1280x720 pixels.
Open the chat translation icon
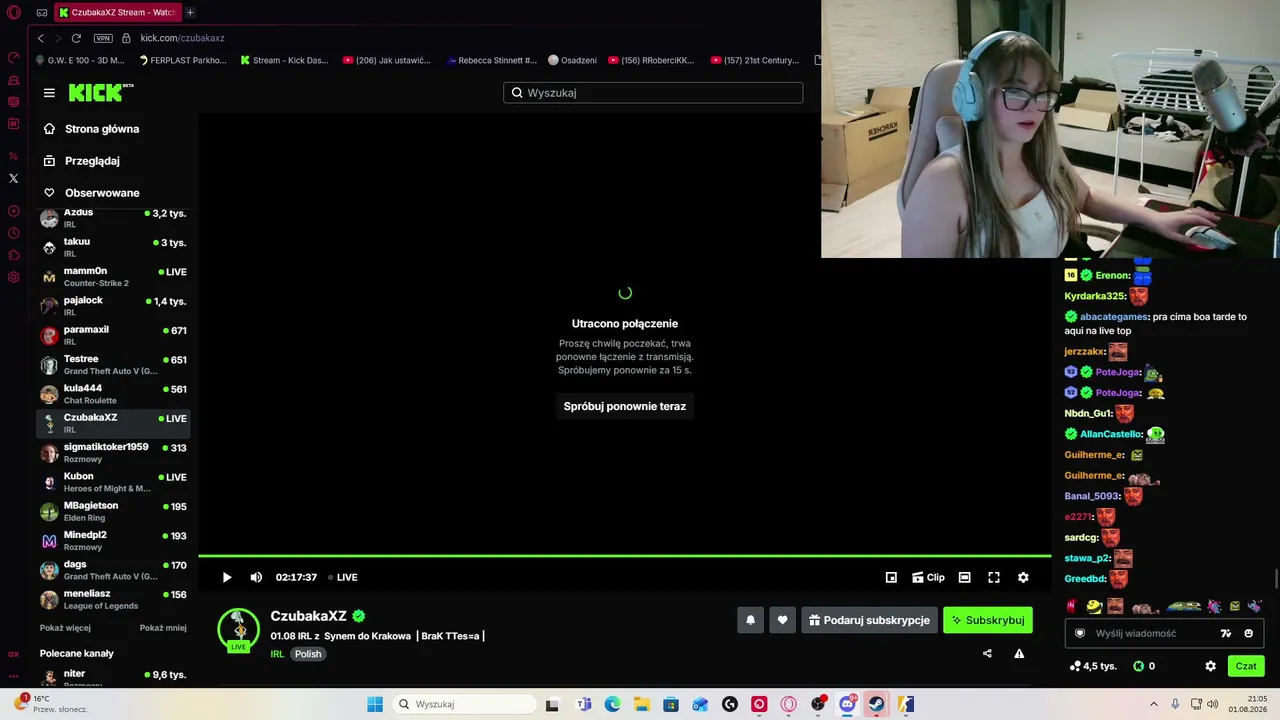[1226, 633]
